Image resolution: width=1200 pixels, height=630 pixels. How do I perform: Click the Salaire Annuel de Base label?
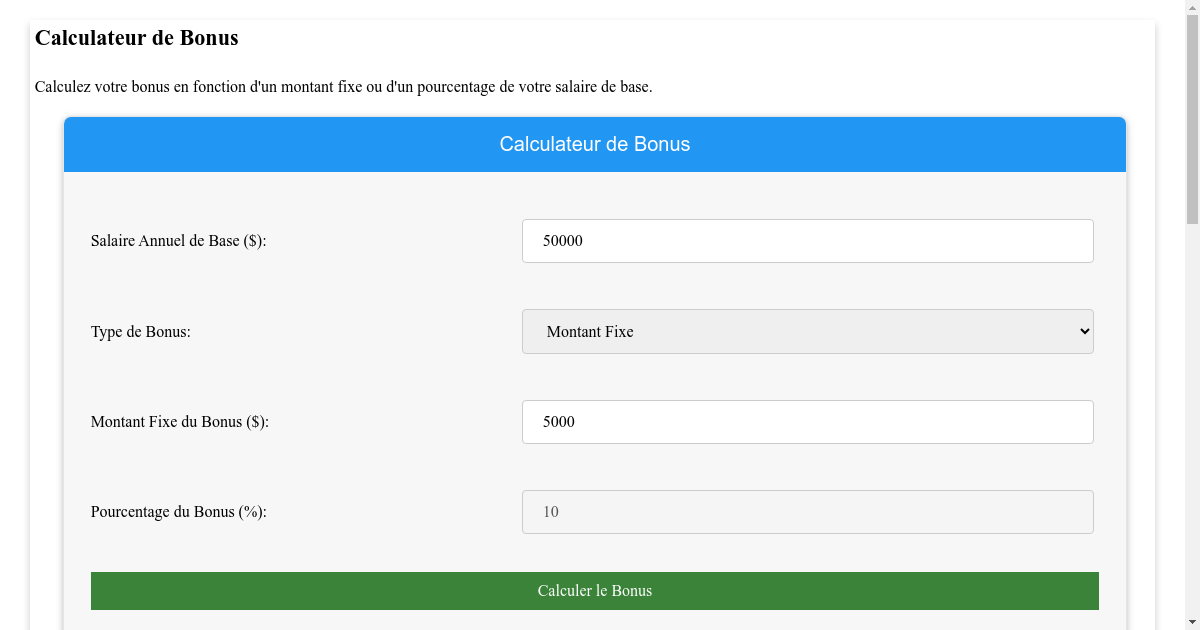pos(179,240)
